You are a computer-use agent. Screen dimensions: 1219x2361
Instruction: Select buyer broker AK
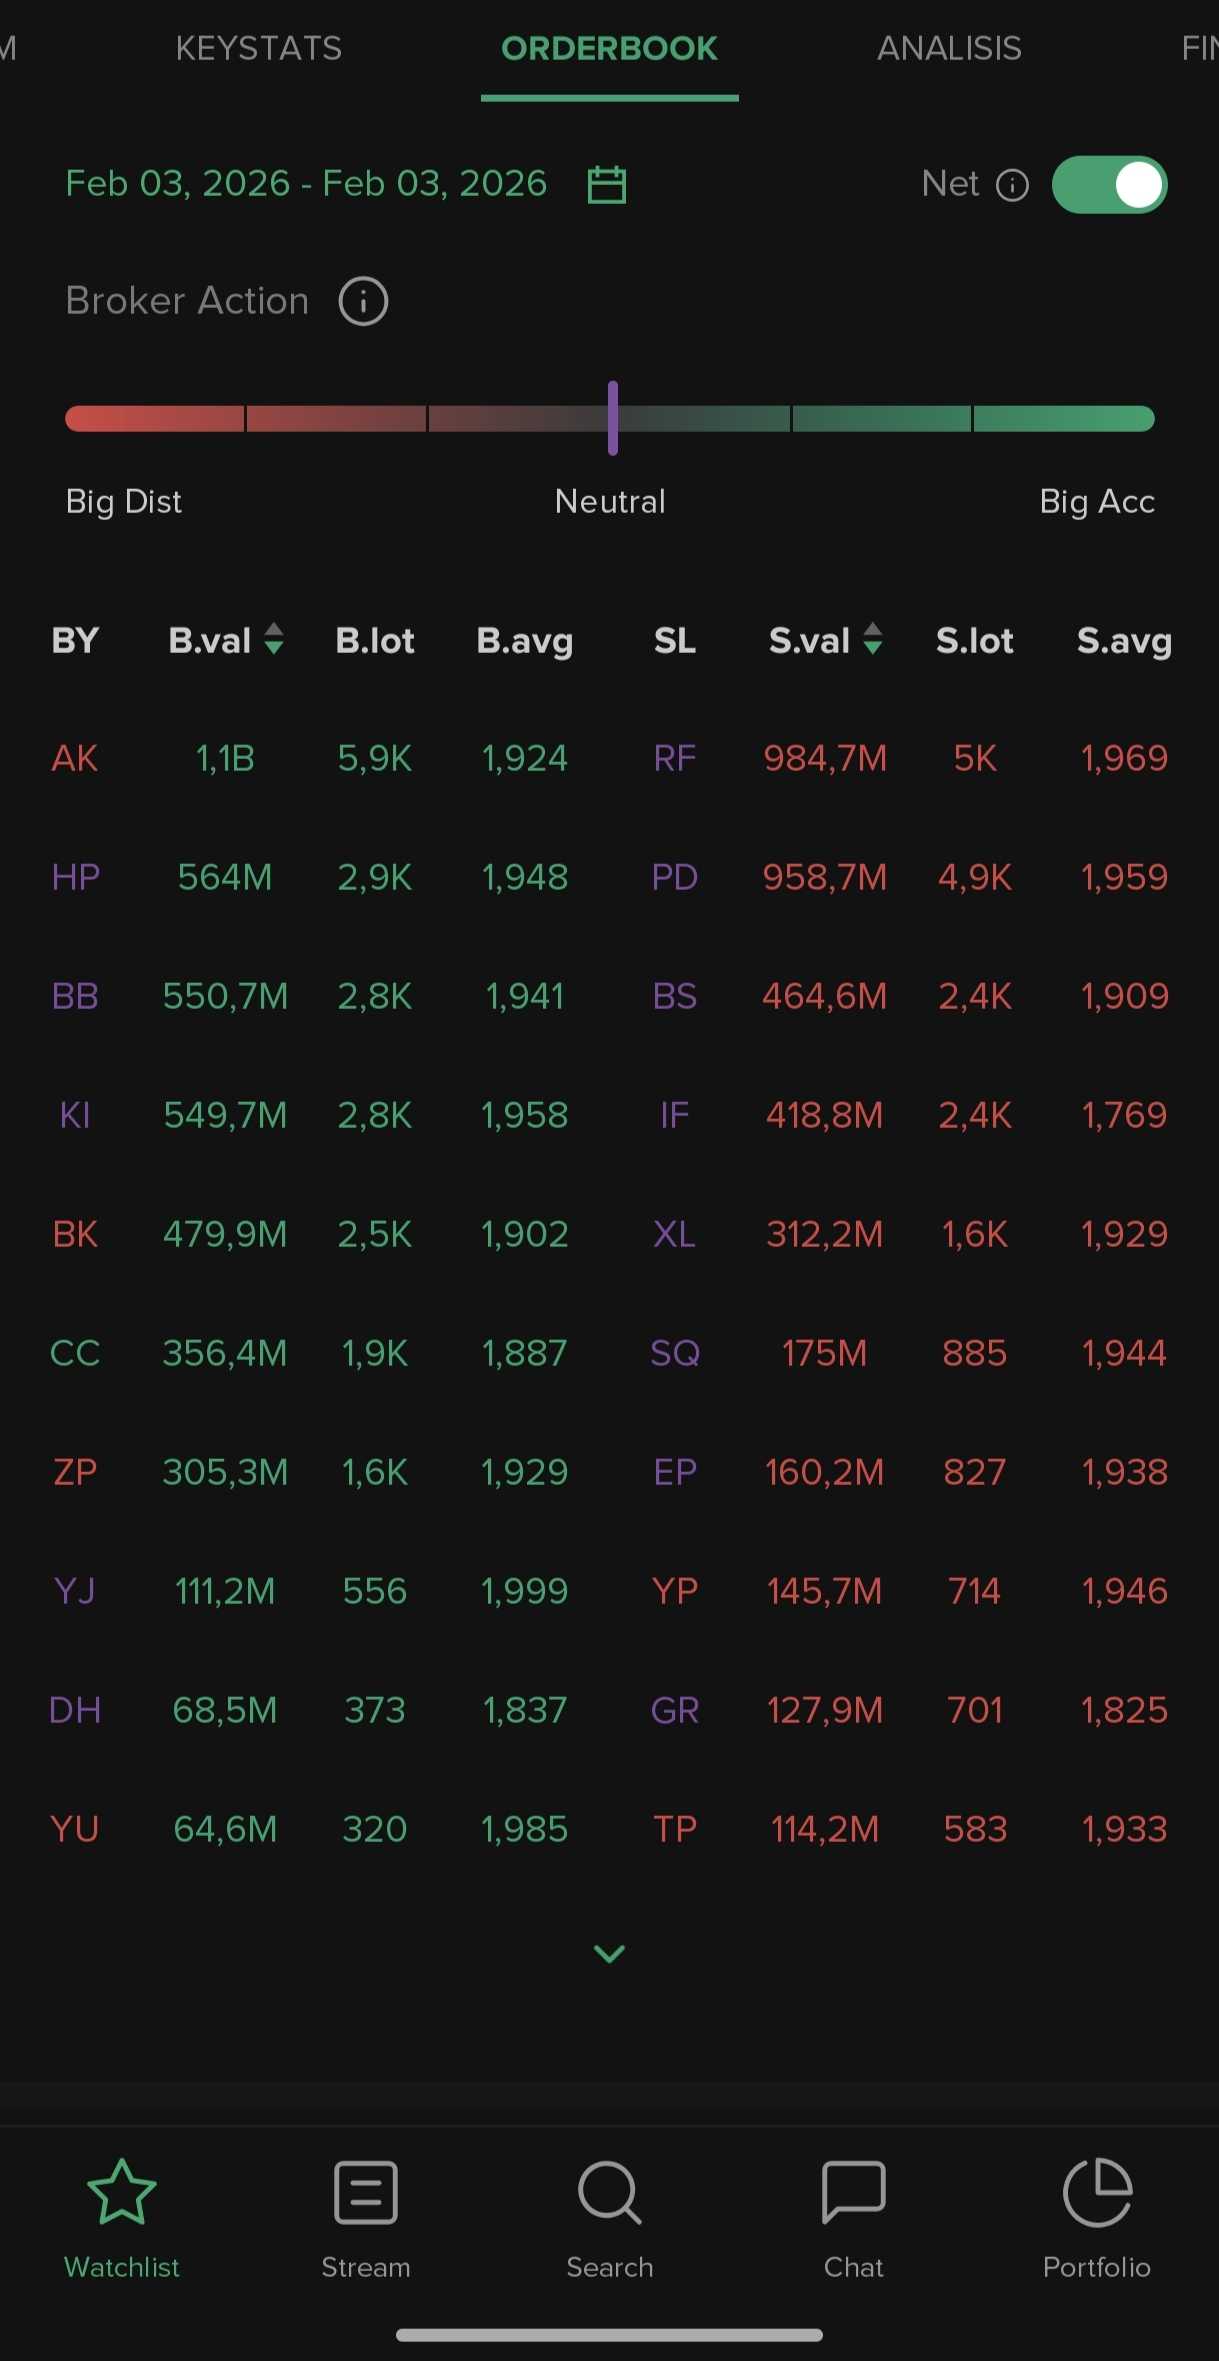[75, 758]
